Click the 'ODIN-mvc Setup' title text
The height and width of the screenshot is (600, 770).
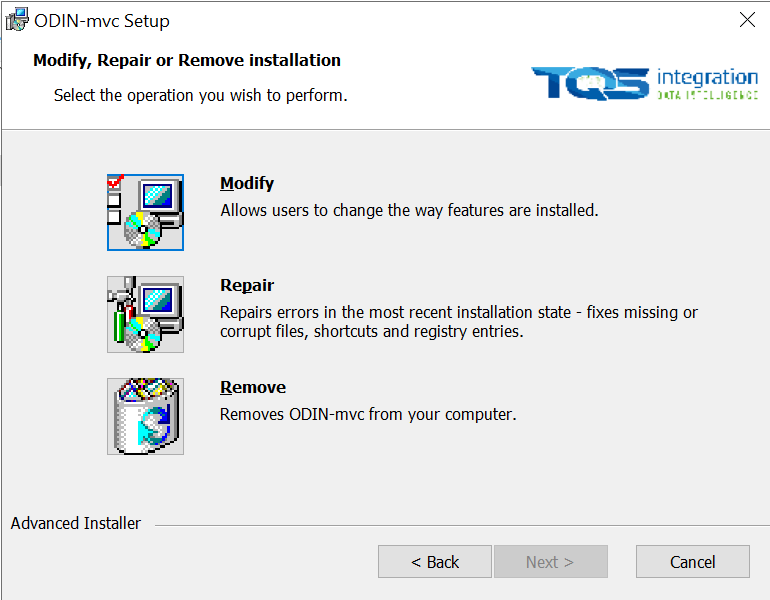102,21
